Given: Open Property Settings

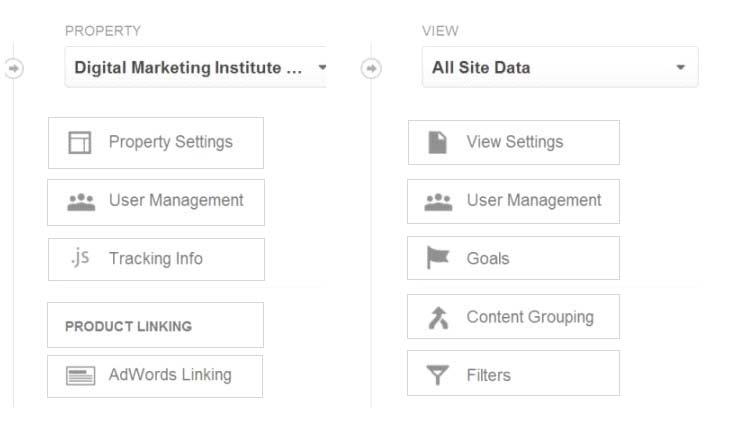Looking at the screenshot, I should point(156,143).
